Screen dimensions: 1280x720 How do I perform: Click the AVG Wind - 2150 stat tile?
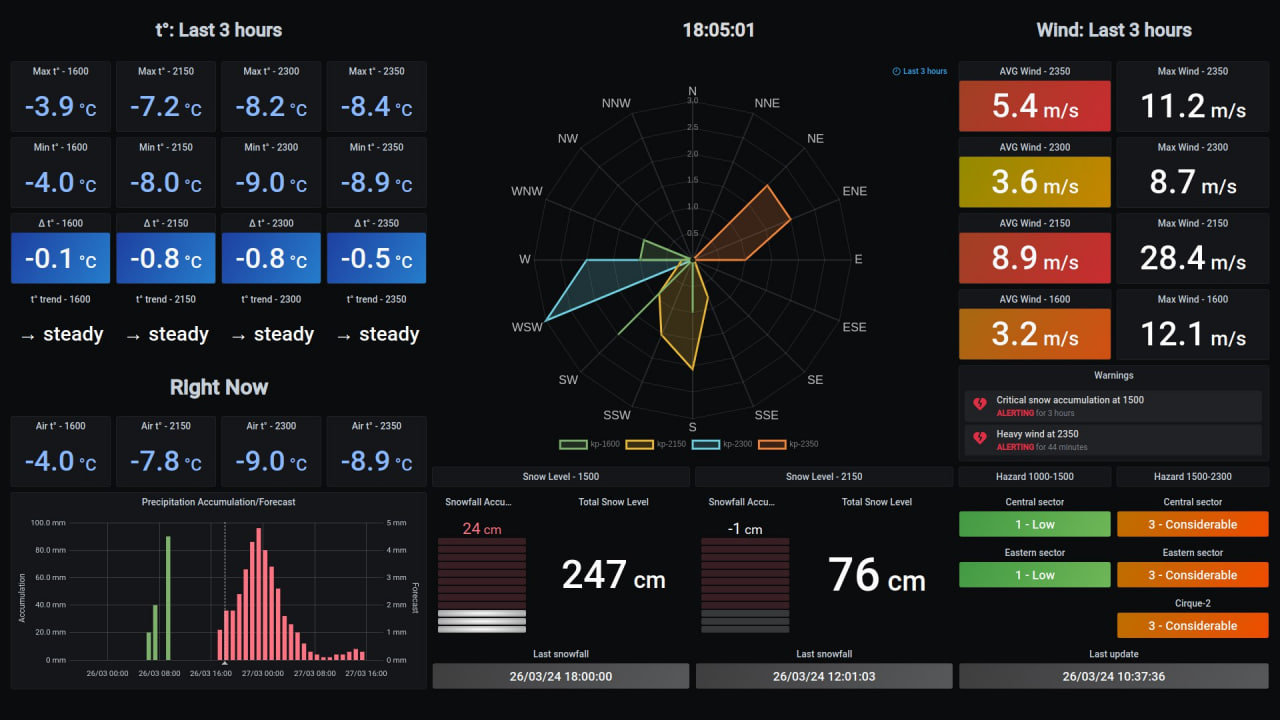1034,256
